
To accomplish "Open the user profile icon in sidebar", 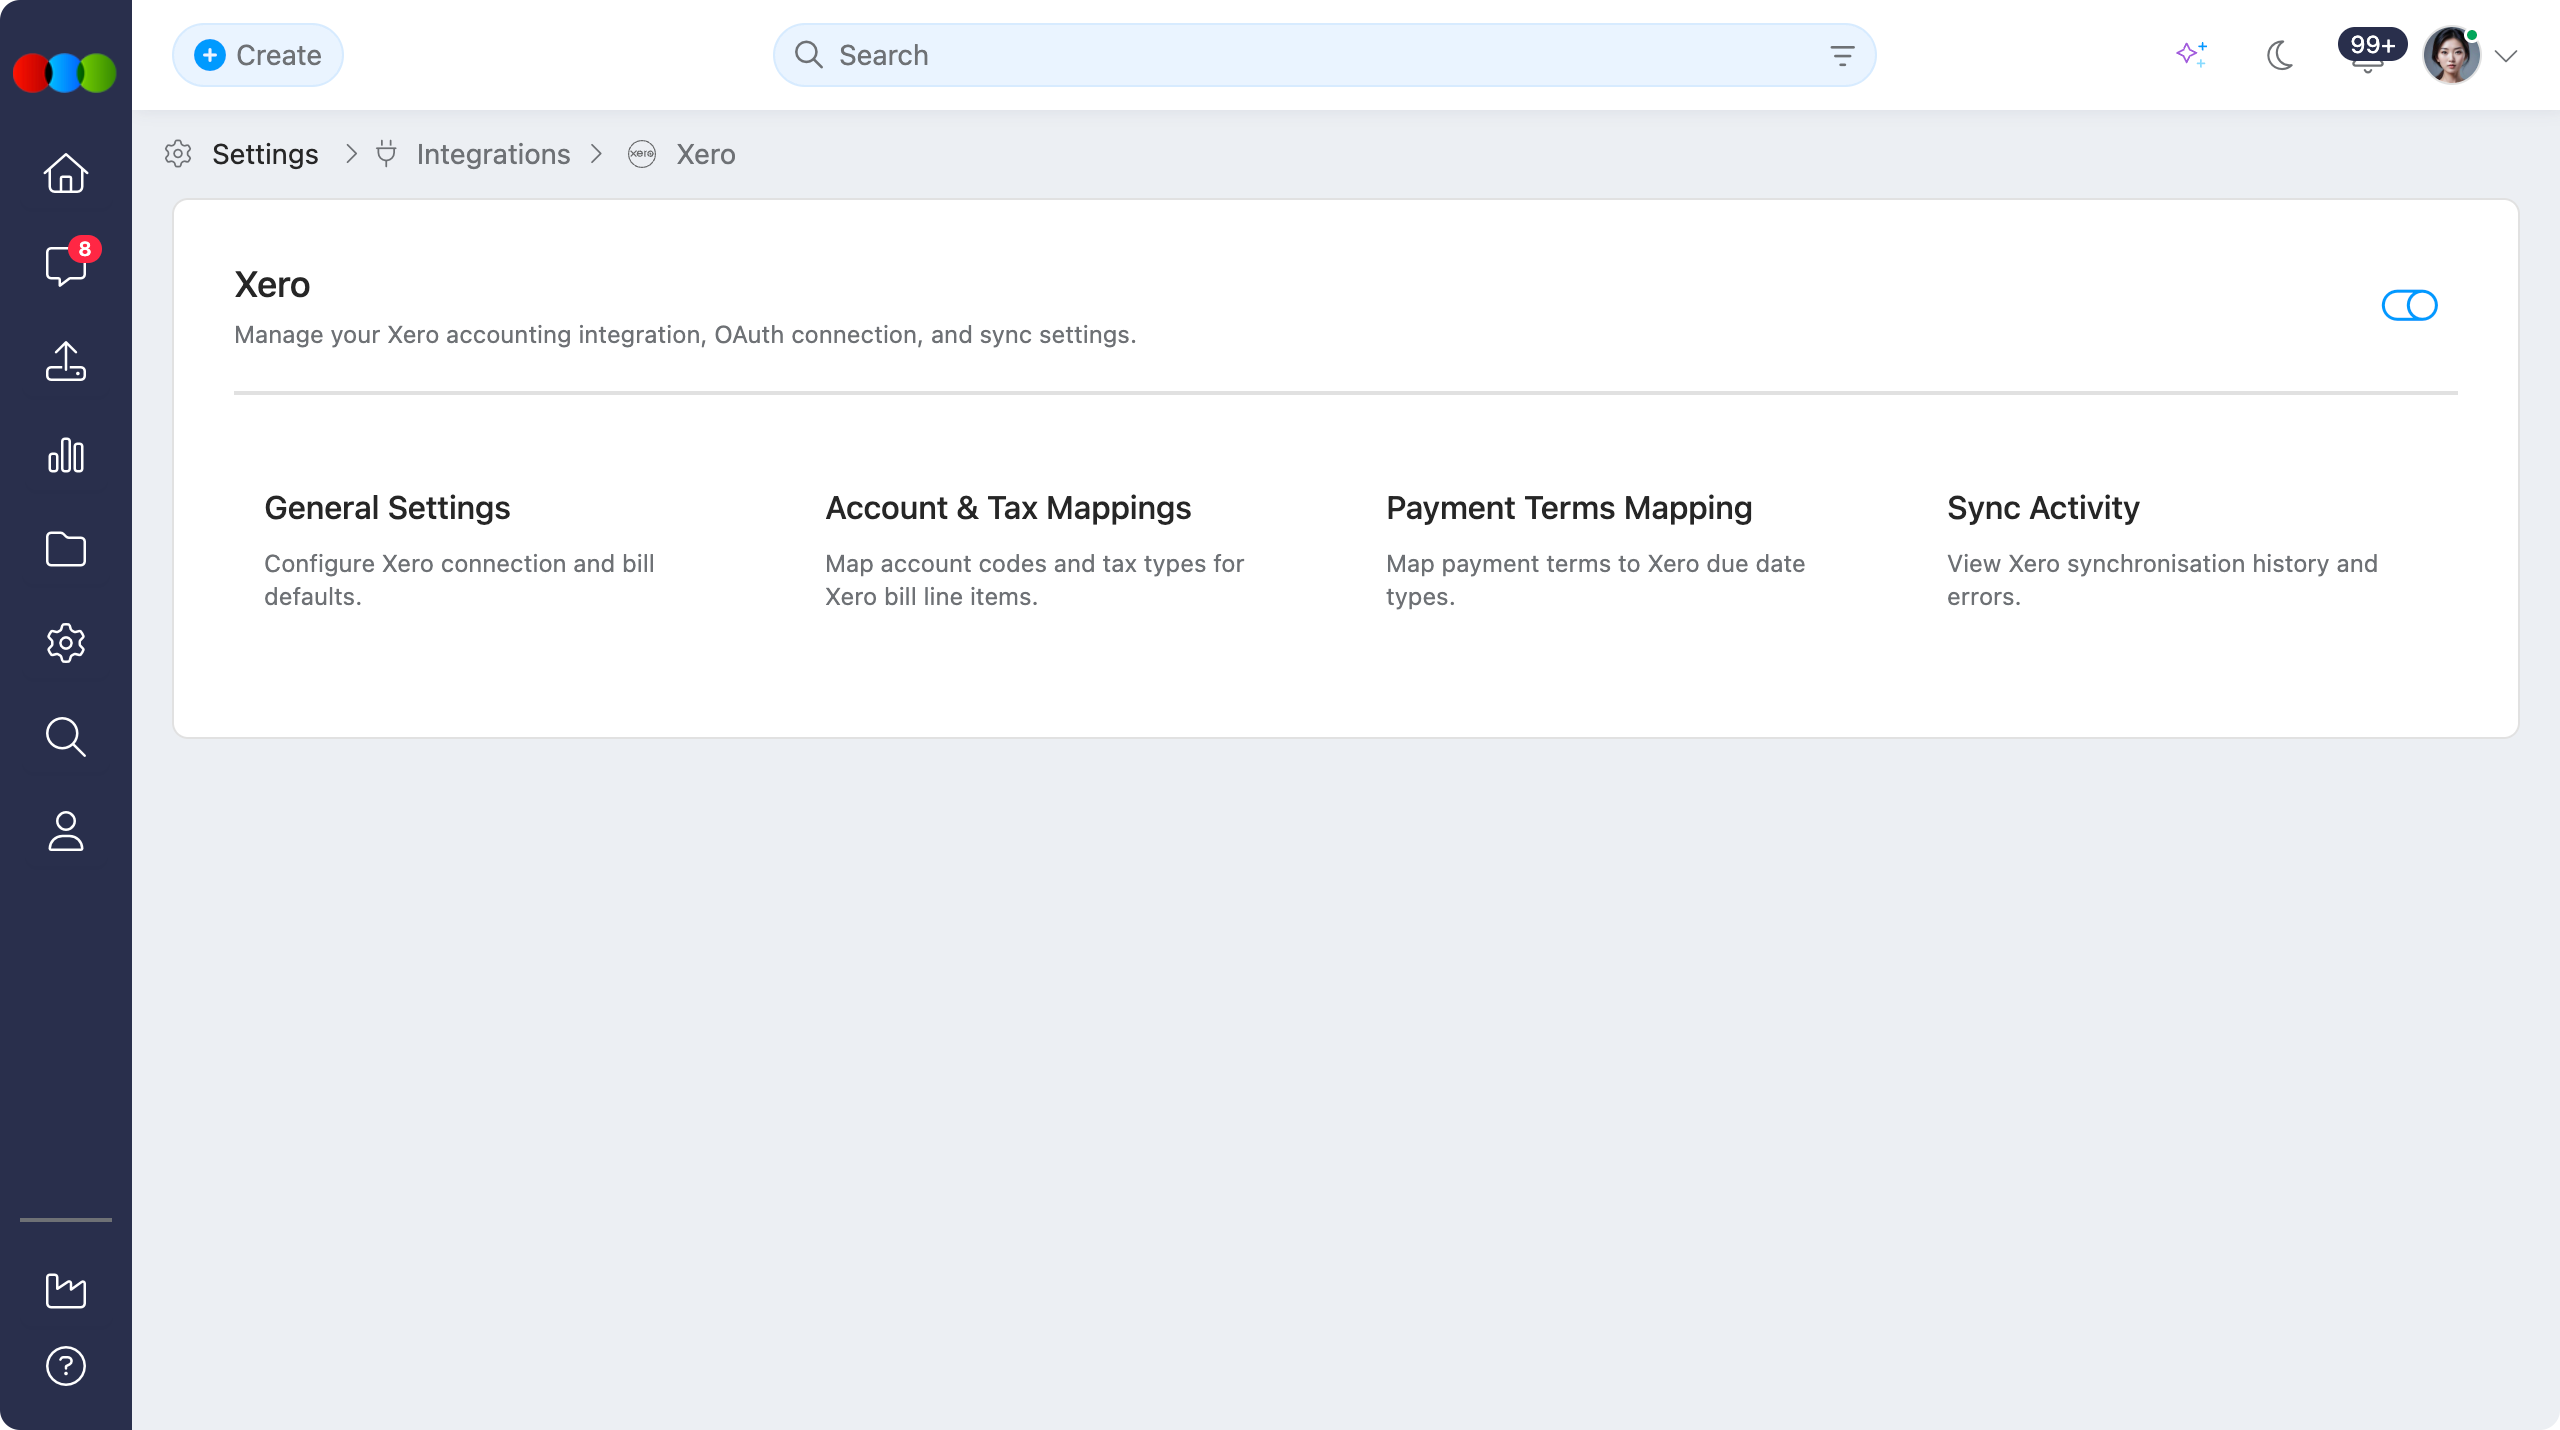I will 66,831.
